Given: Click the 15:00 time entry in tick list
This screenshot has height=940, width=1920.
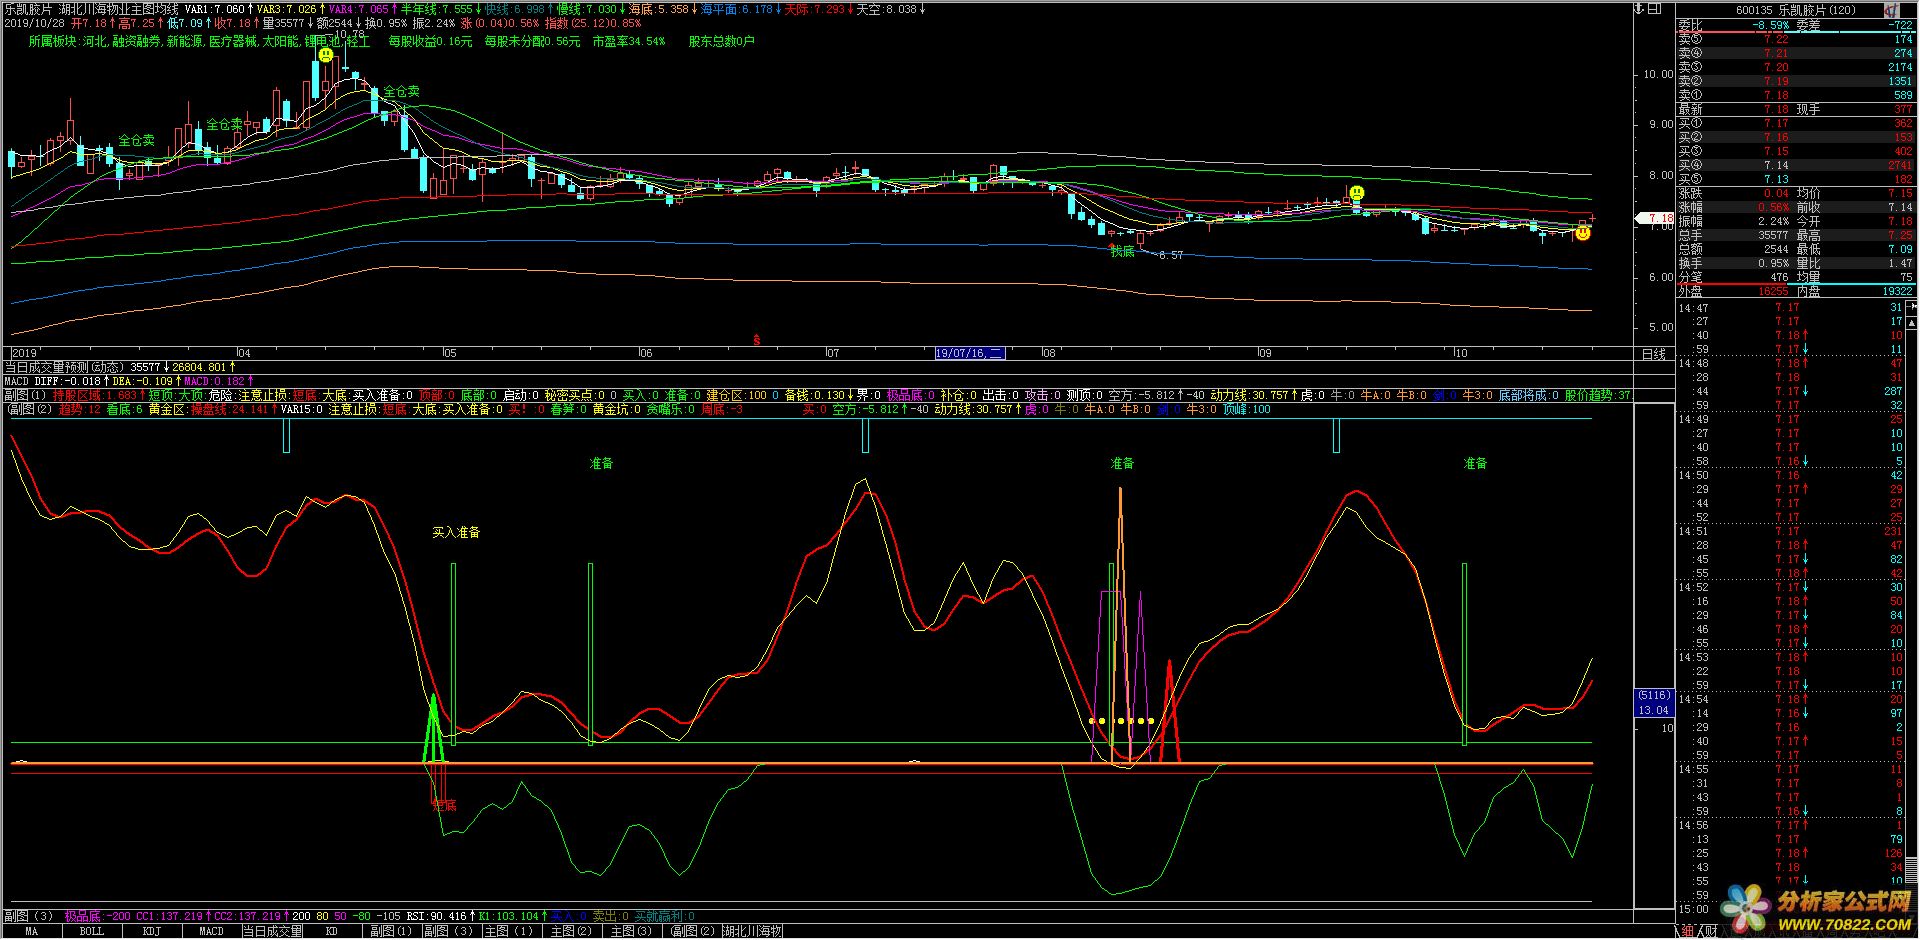Looking at the screenshot, I should click(x=1693, y=909).
